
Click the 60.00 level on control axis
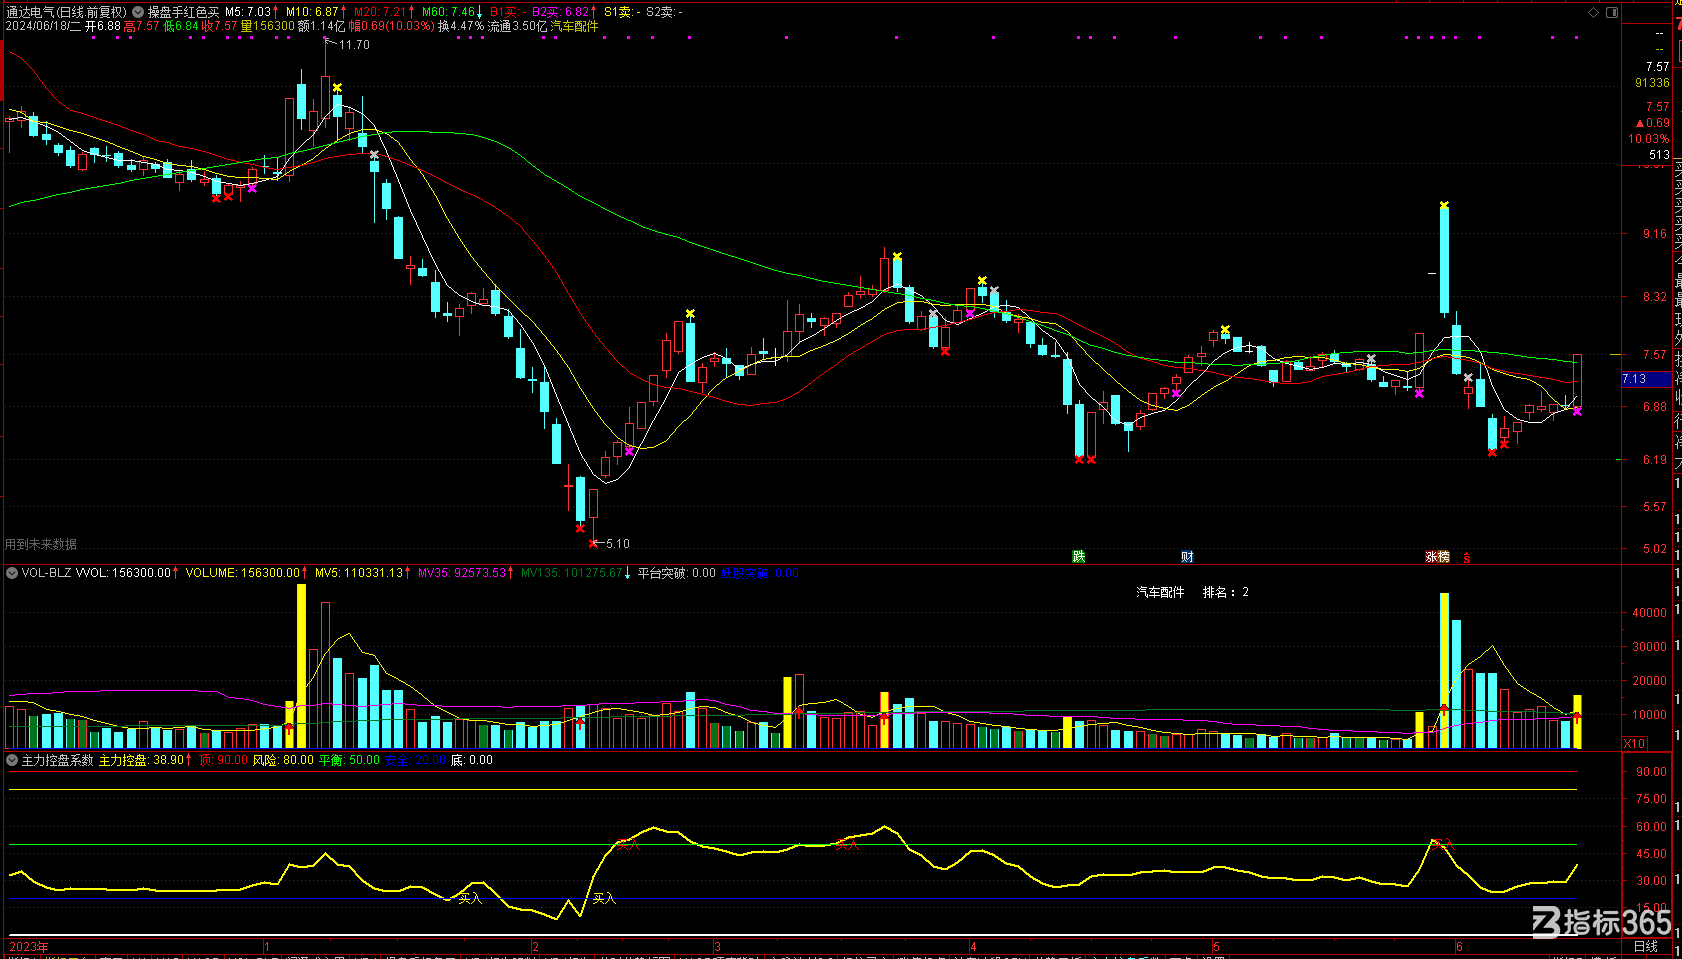(1651, 827)
